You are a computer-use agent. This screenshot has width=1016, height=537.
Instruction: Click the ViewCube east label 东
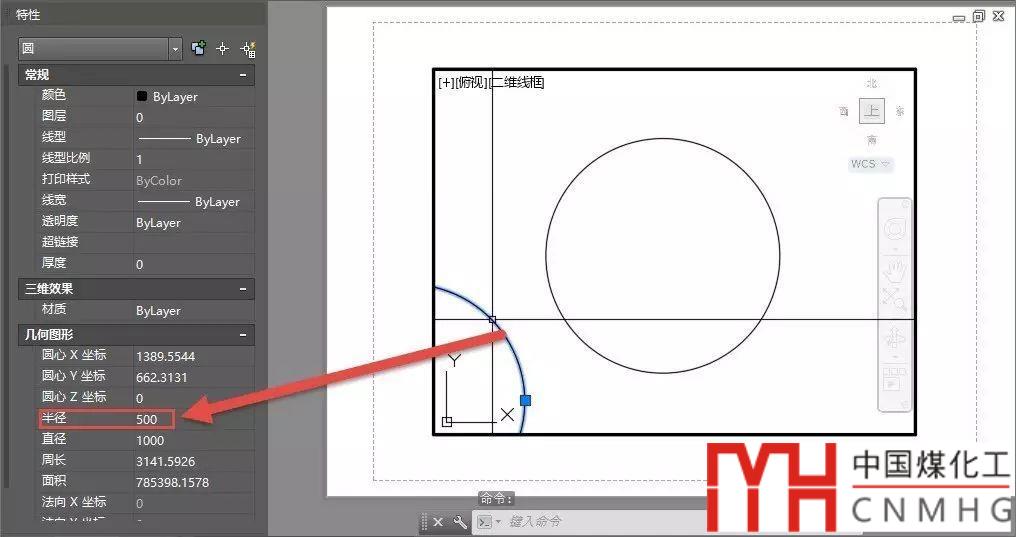click(x=900, y=111)
